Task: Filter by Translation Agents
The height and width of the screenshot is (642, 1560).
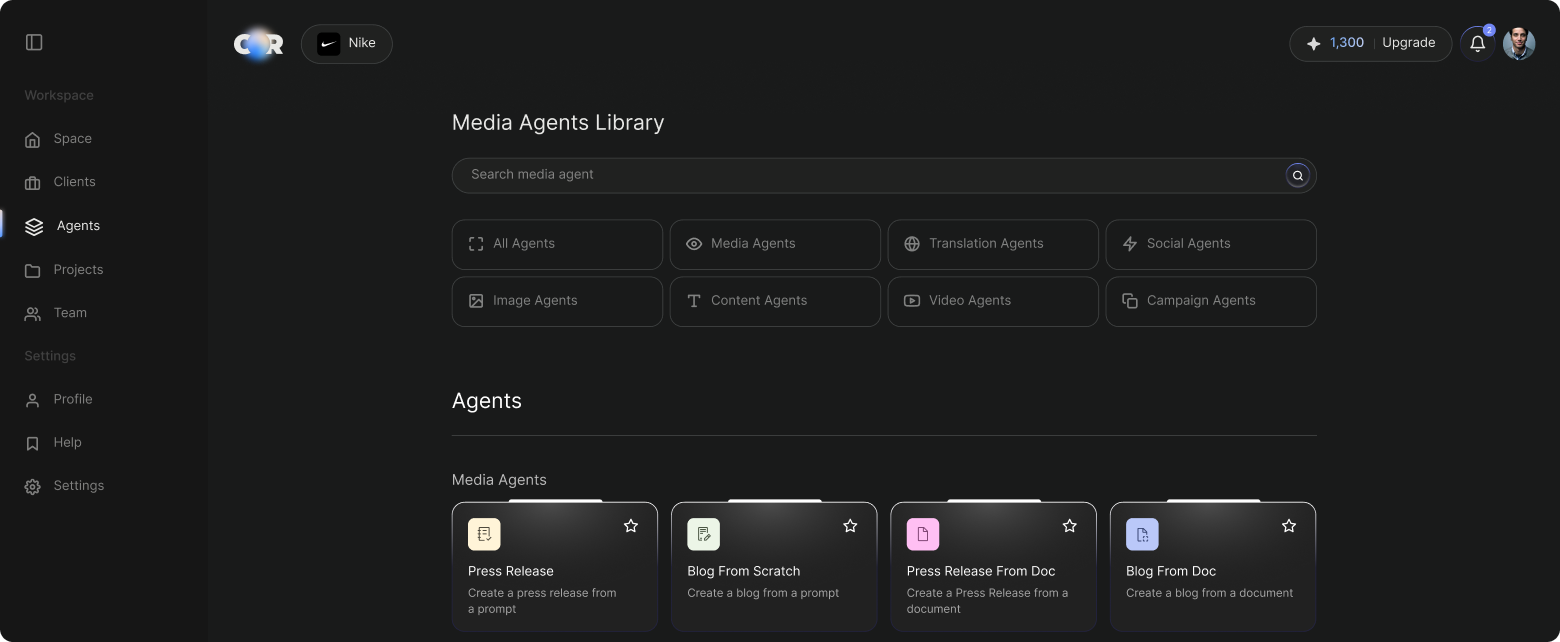Action: pyautogui.click(x=992, y=244)
